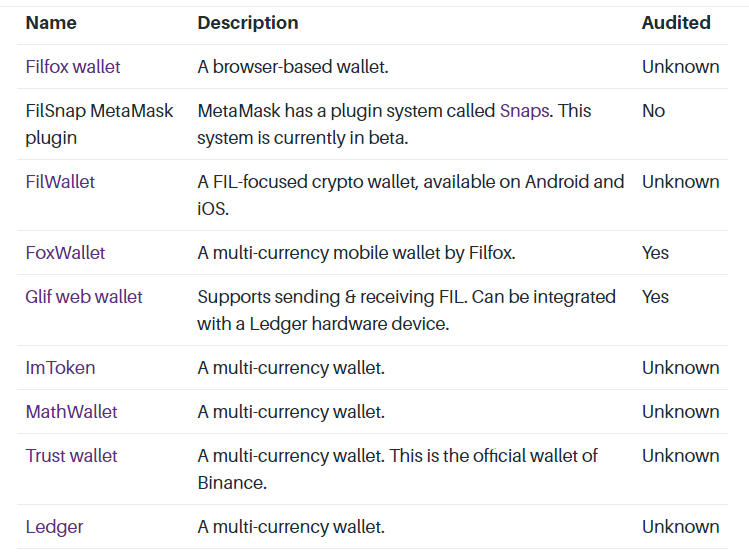The image size is (749, 558).
Task: Click the 'official wallet of Binance' description
Action: pyautogui.click(x=397, y=469)
